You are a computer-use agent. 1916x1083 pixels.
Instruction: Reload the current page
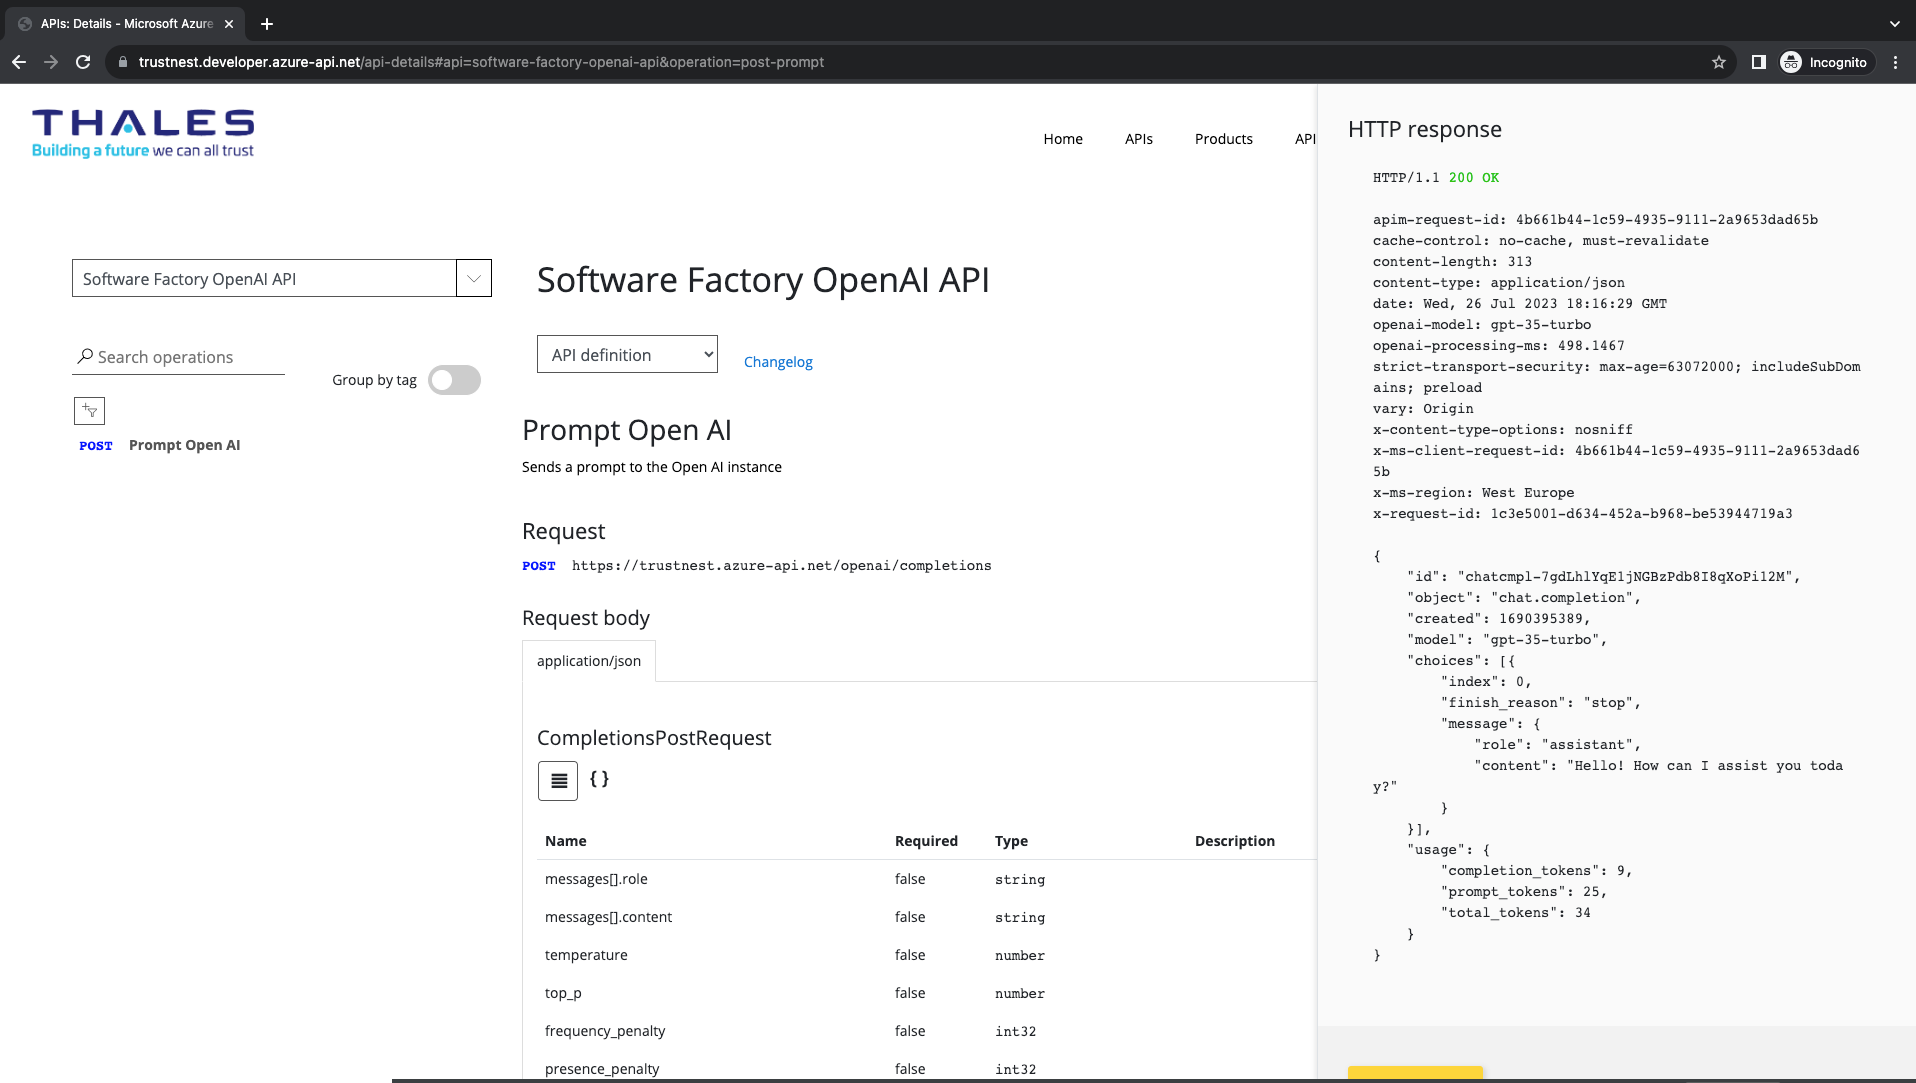coord(83,62)
